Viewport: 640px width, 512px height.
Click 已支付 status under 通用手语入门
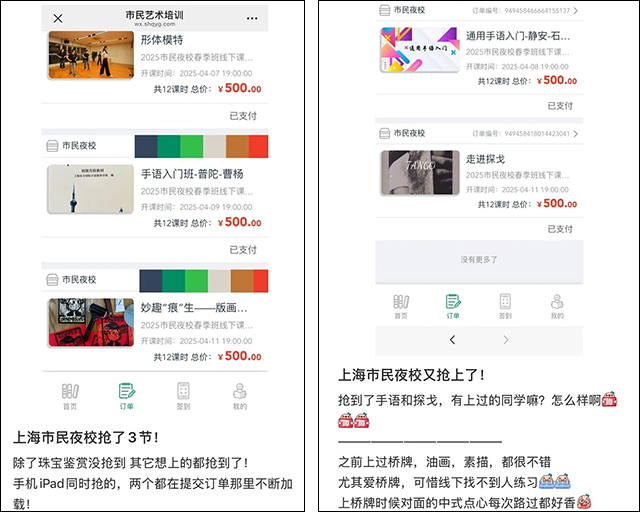coord(560,106)
